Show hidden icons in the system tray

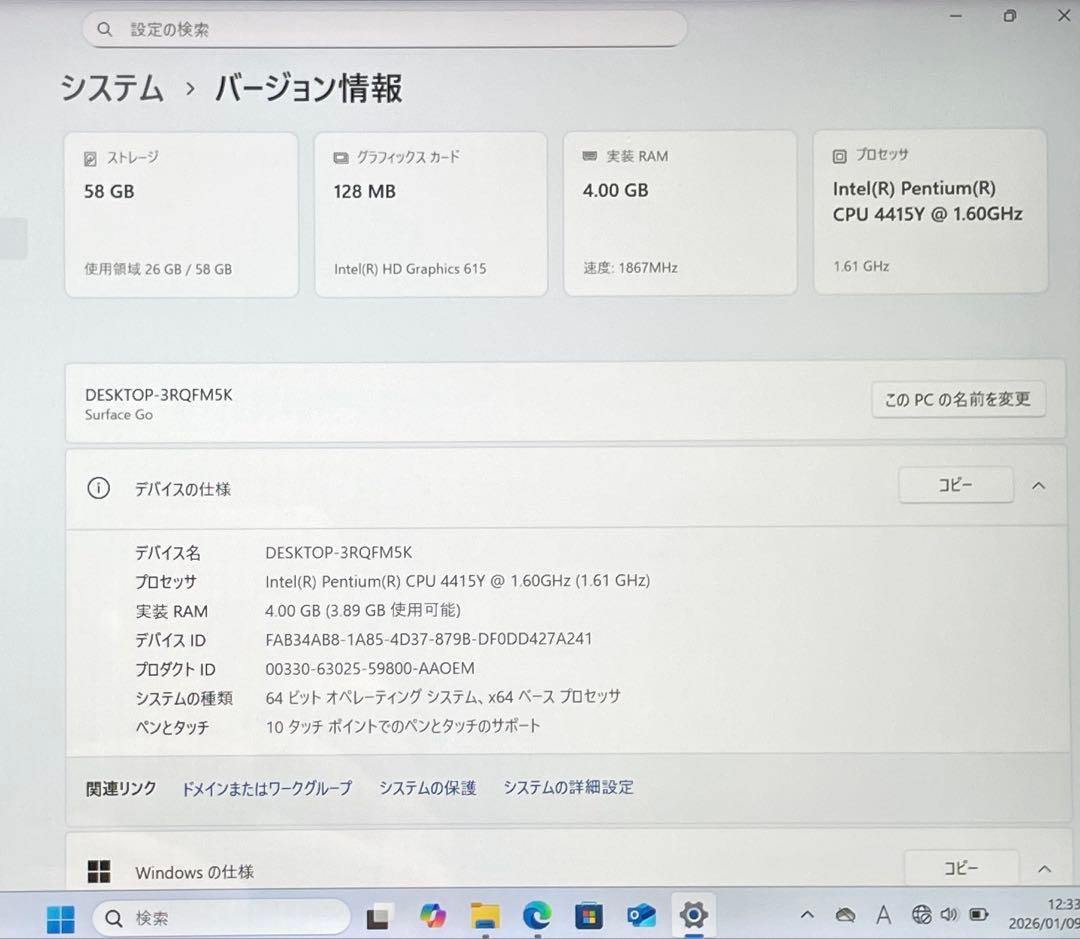[x=808, y=914]
